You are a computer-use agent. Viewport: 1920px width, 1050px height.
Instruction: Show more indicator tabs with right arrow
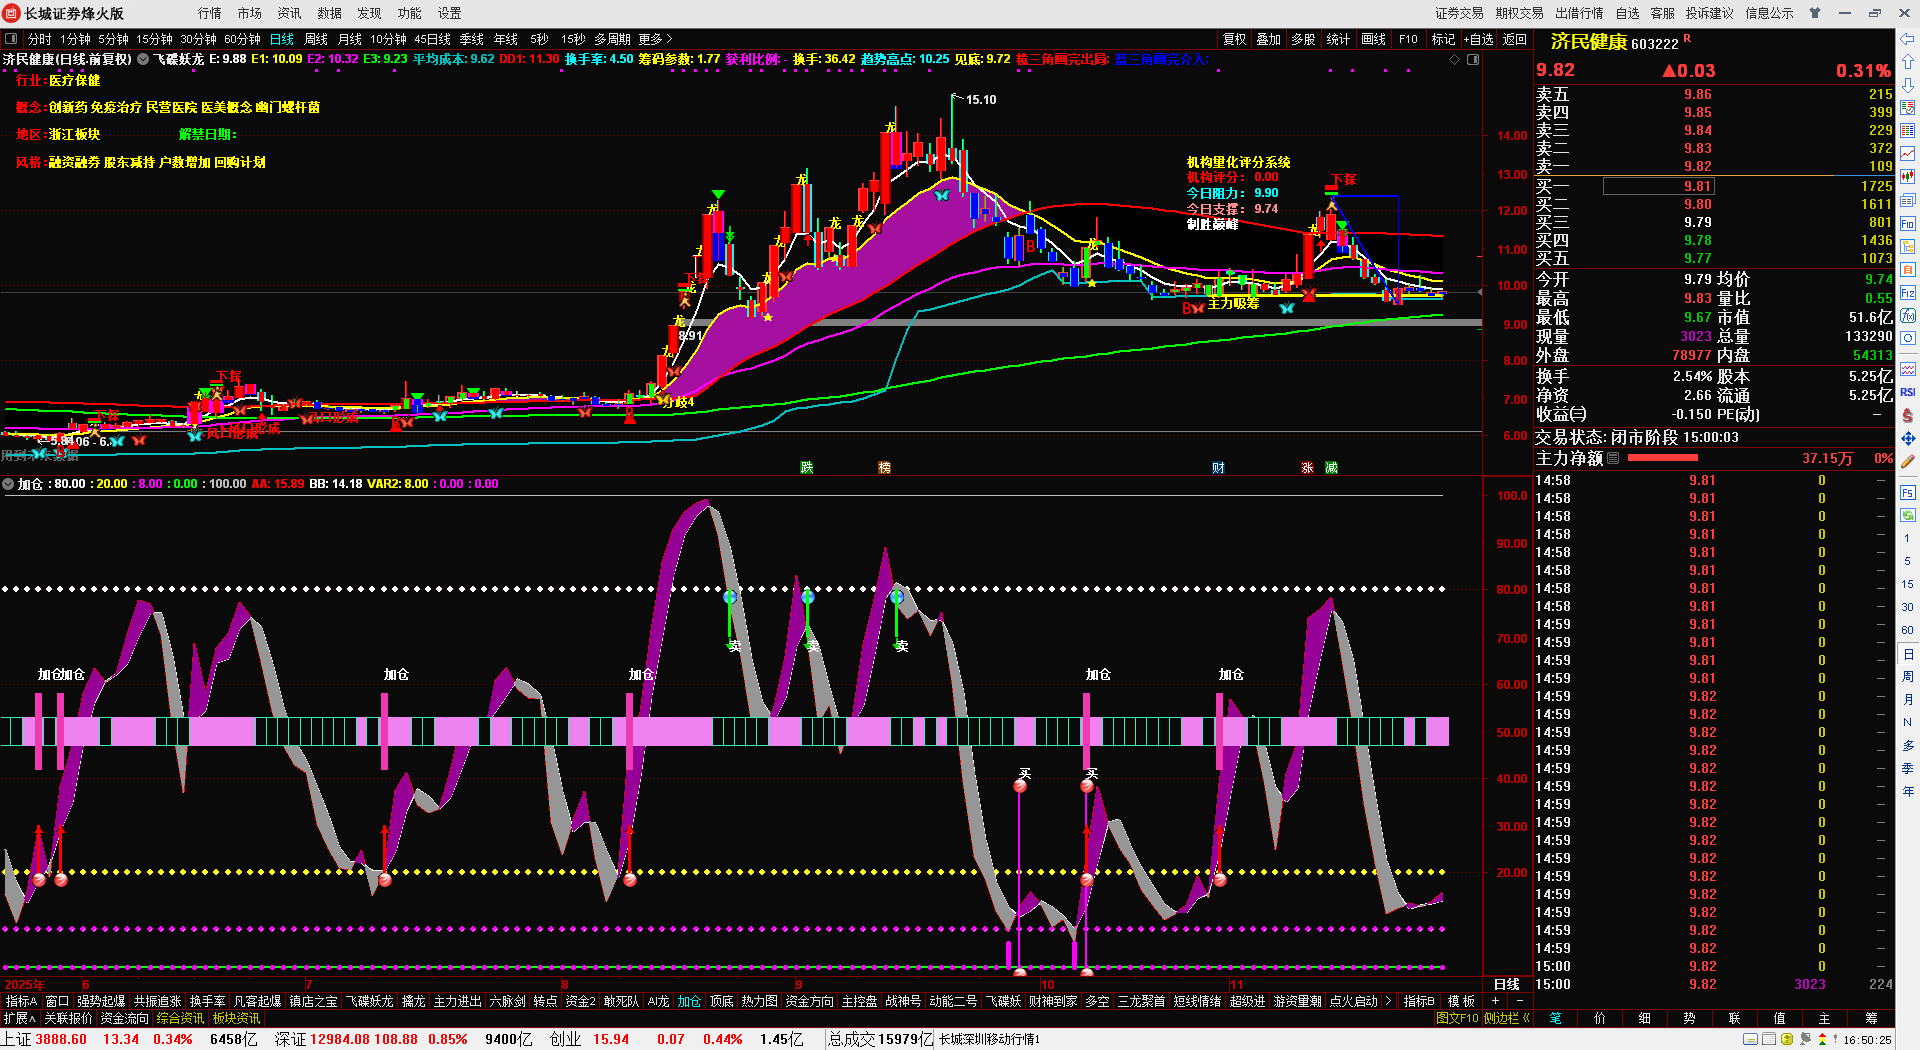(1388, 1001)
